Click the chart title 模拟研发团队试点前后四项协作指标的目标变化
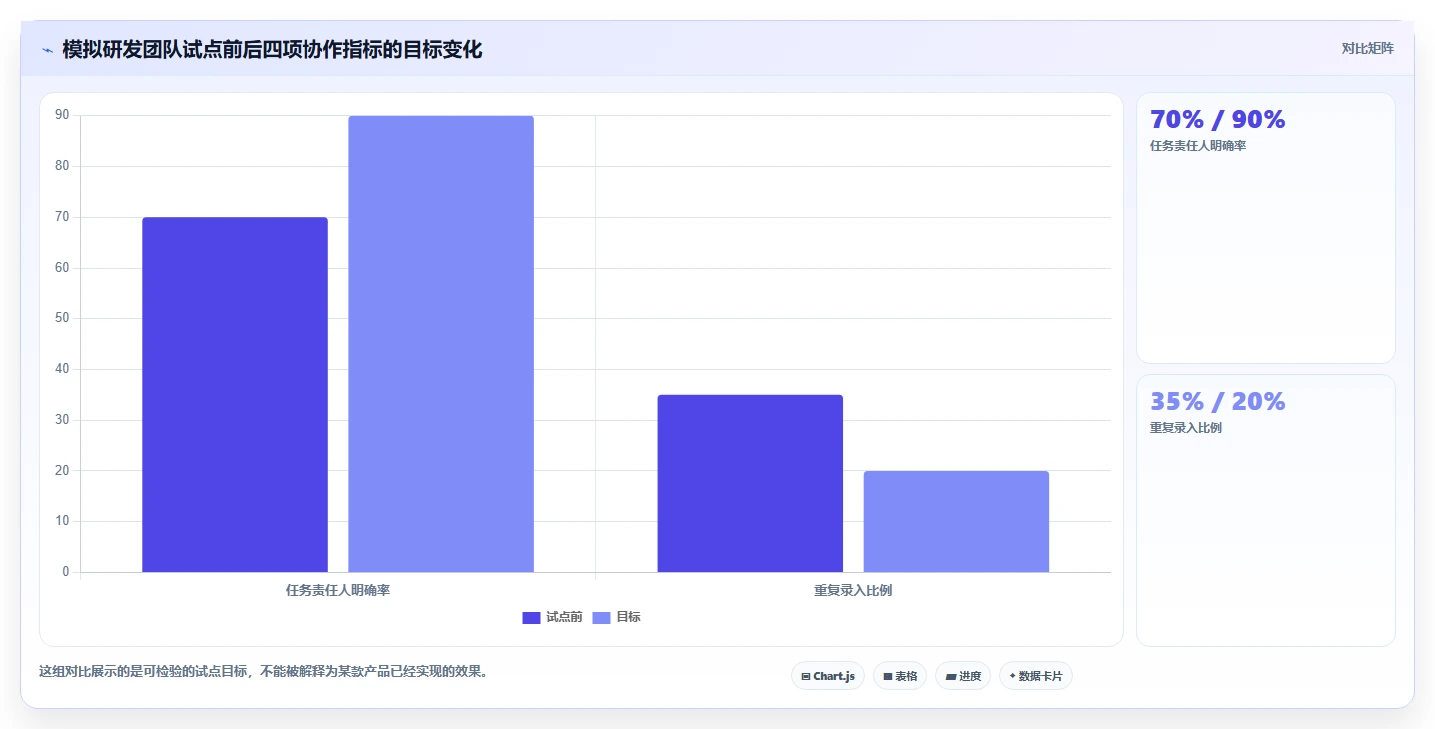Viewport: 1435px width, 729px height. coord(272,50)
